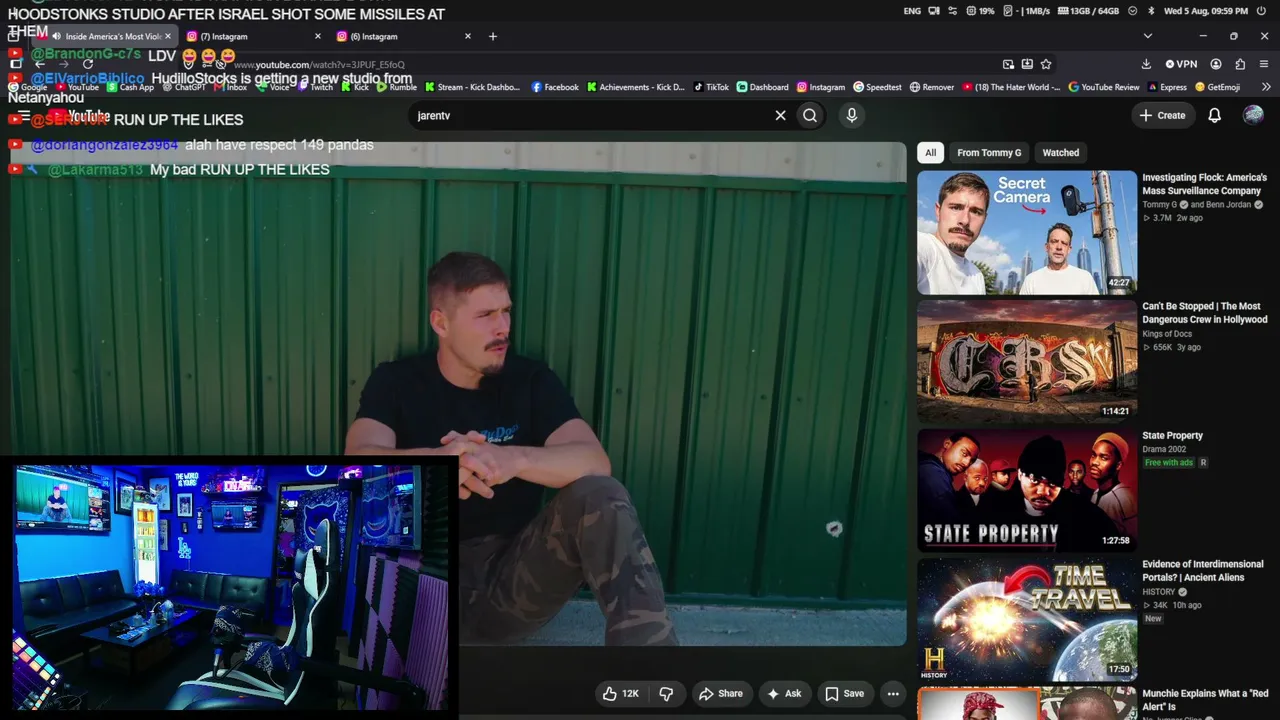
Task: Open the State Property title link
Action: (1172, 436)
